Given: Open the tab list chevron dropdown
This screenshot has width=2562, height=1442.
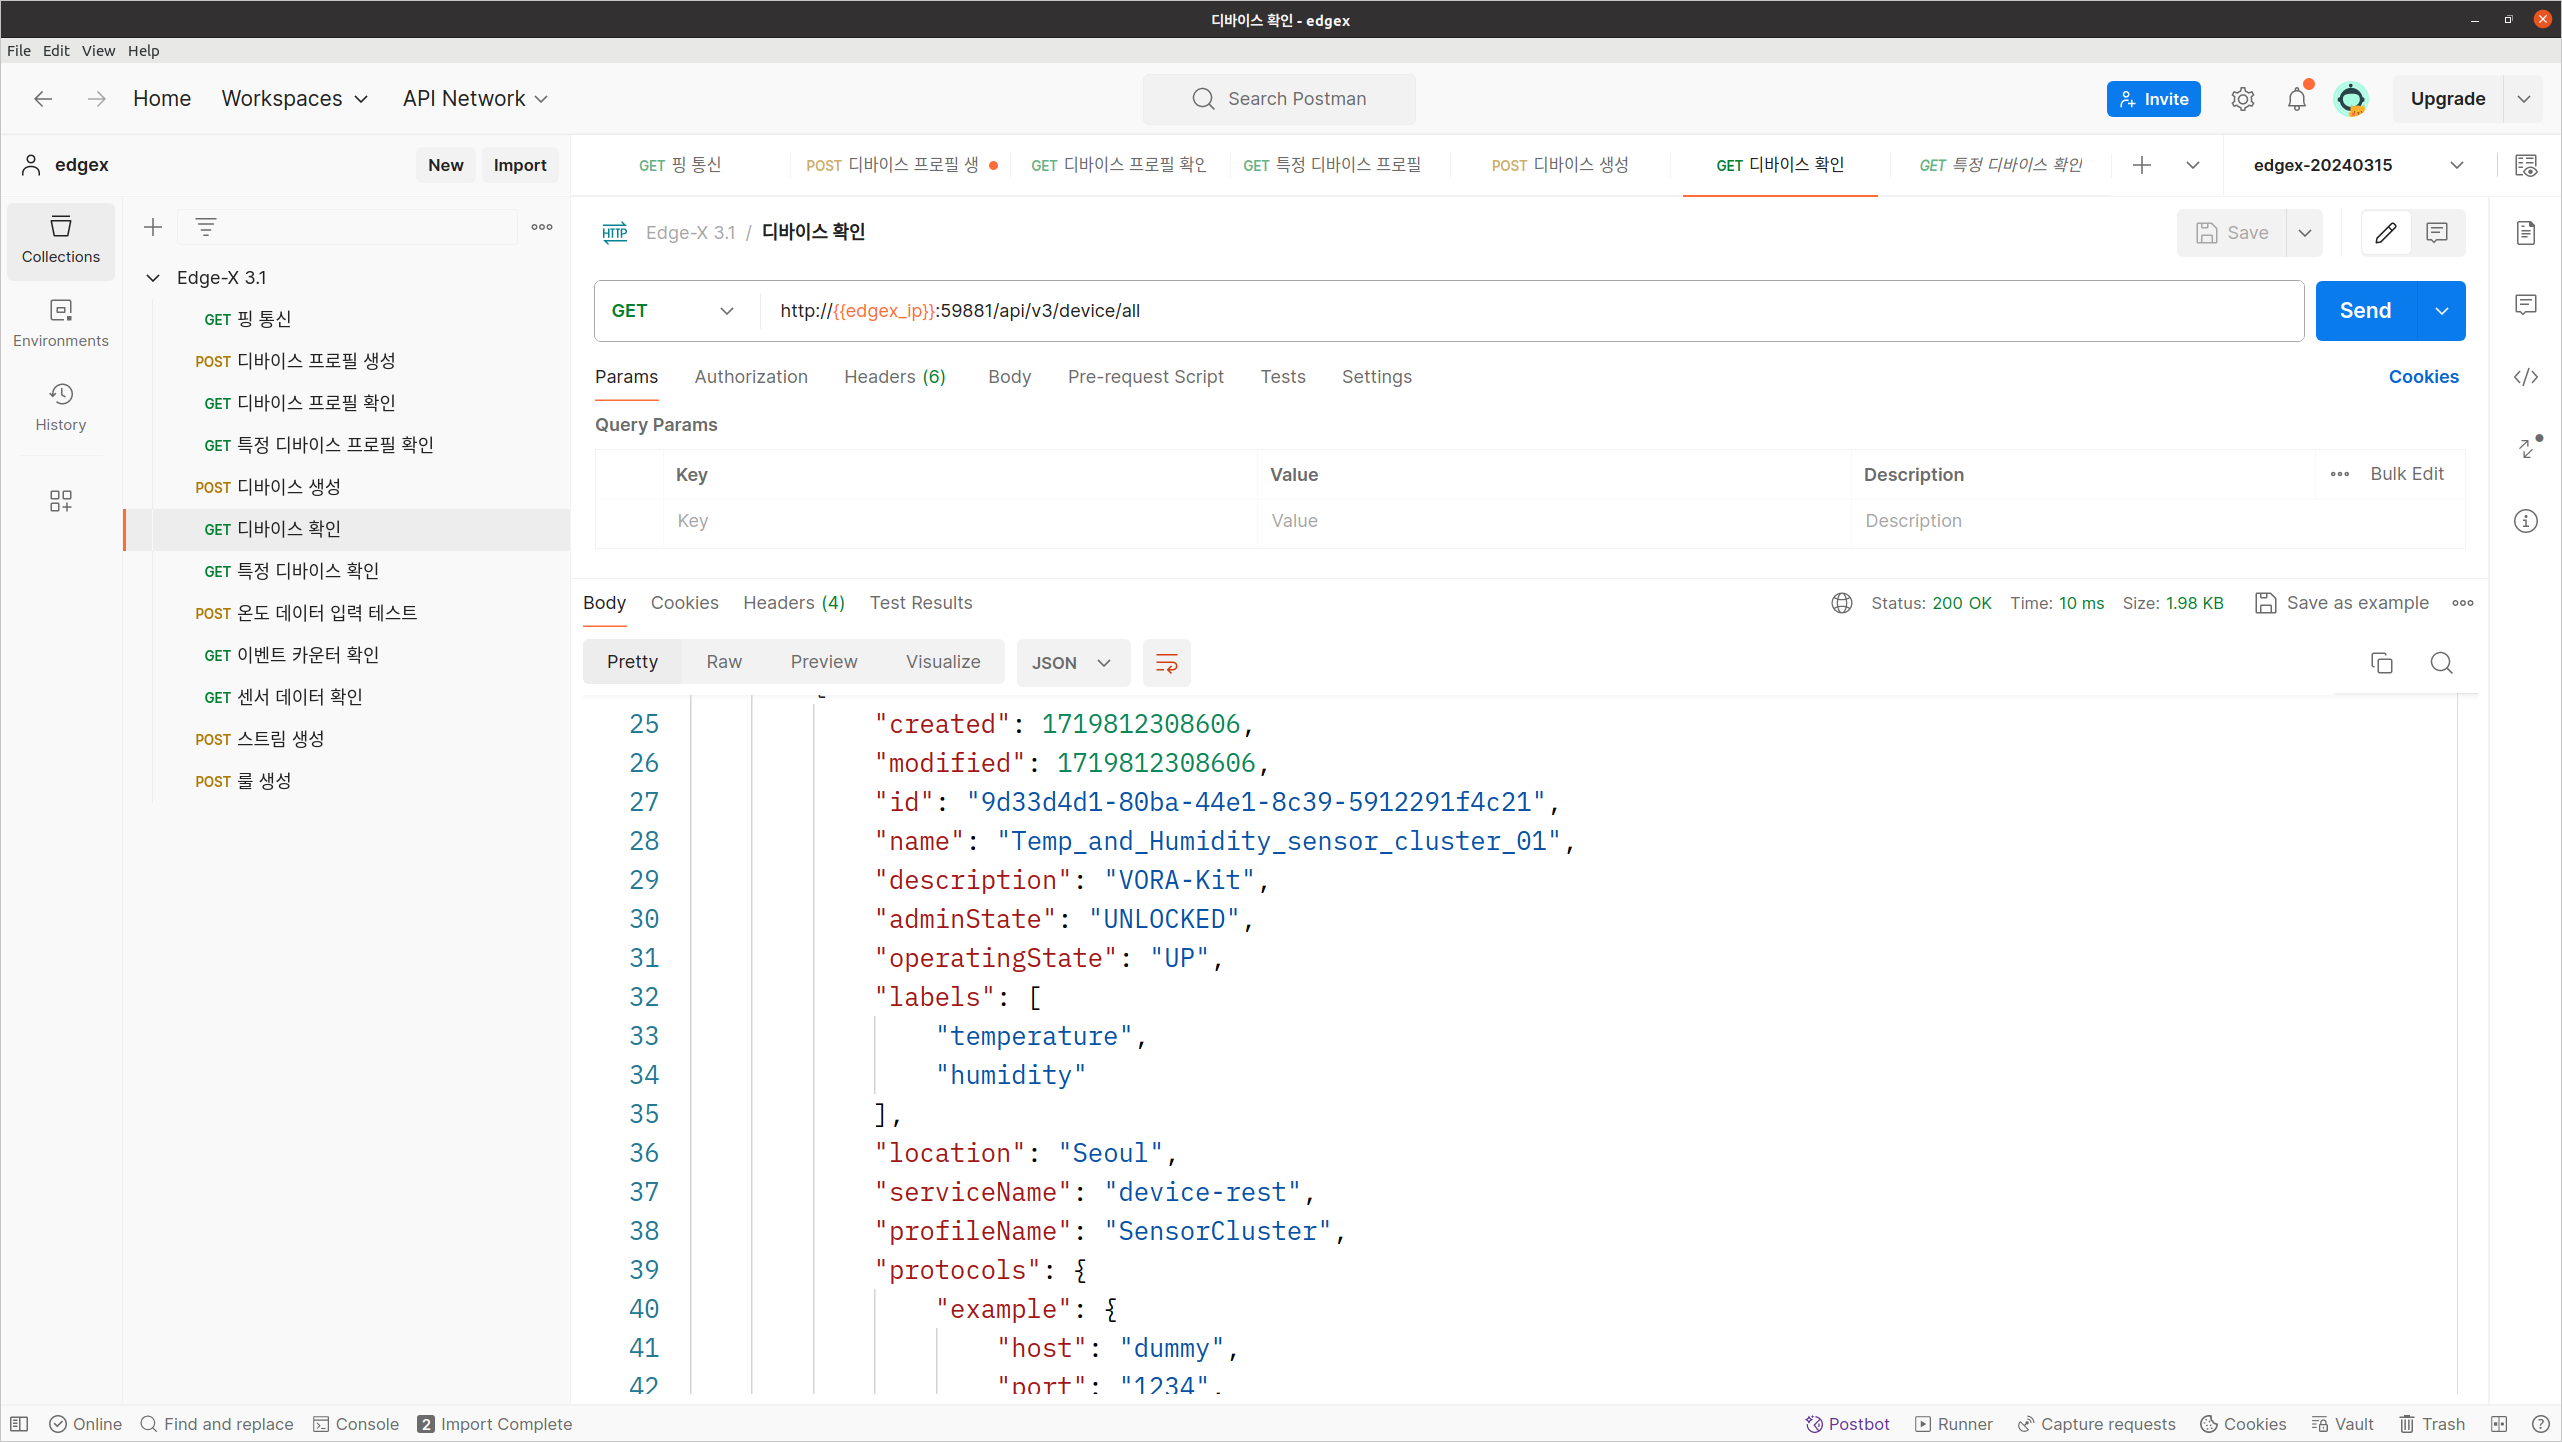Looking at the screenshot, I should click(x=2193, y=165).
